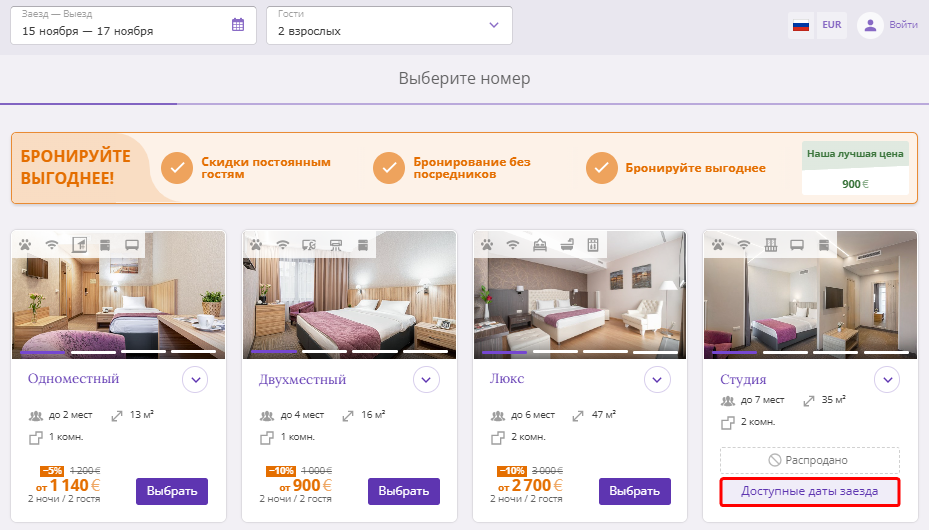Click Wi-Fi icon on Двухместный room photo
This screenshot has width=929, height=530.
(x=283, y=245)
